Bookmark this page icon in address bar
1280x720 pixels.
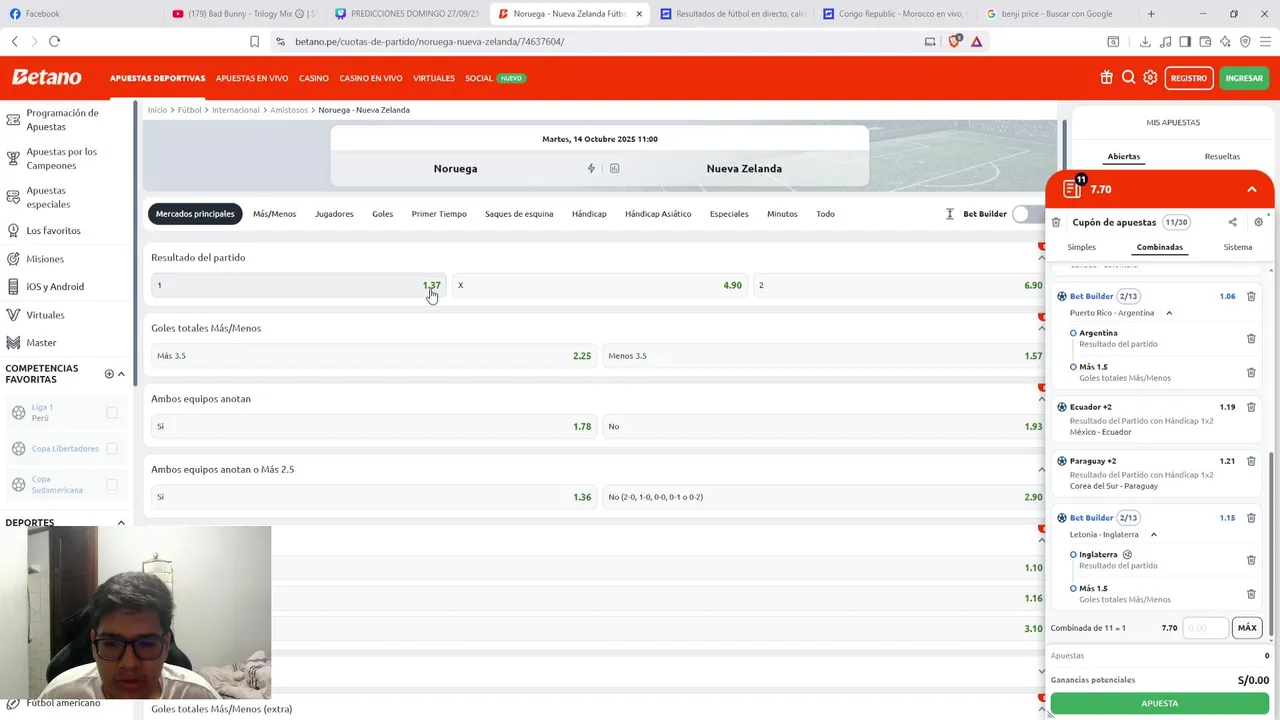254,41
